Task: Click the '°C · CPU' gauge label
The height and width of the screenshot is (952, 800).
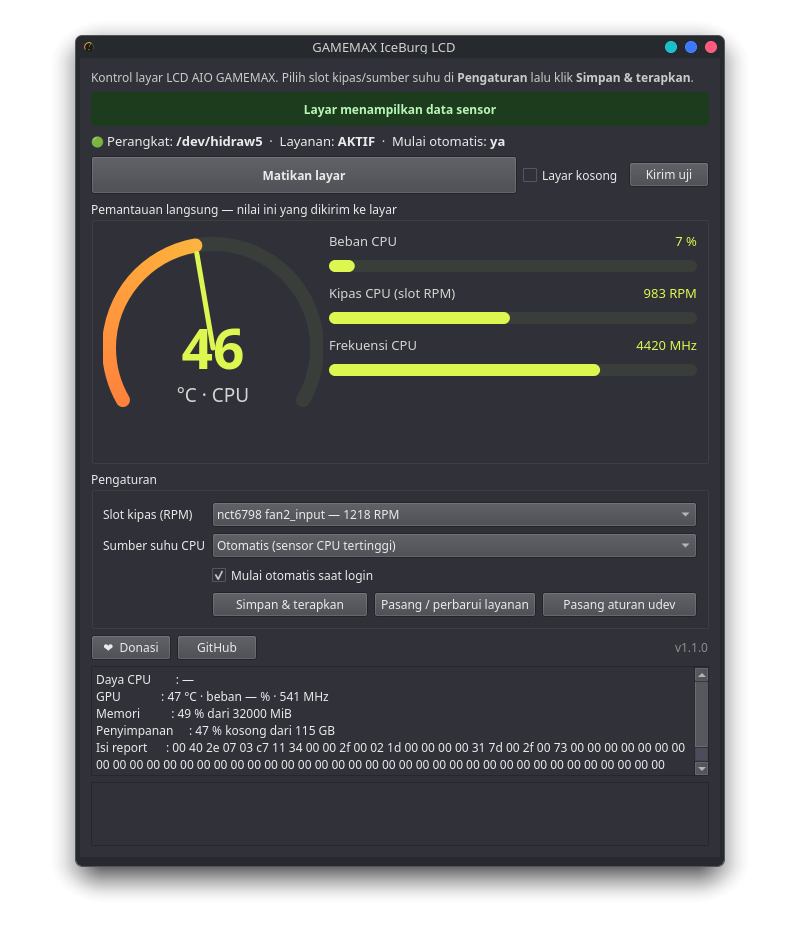Action: pos(212,395)
